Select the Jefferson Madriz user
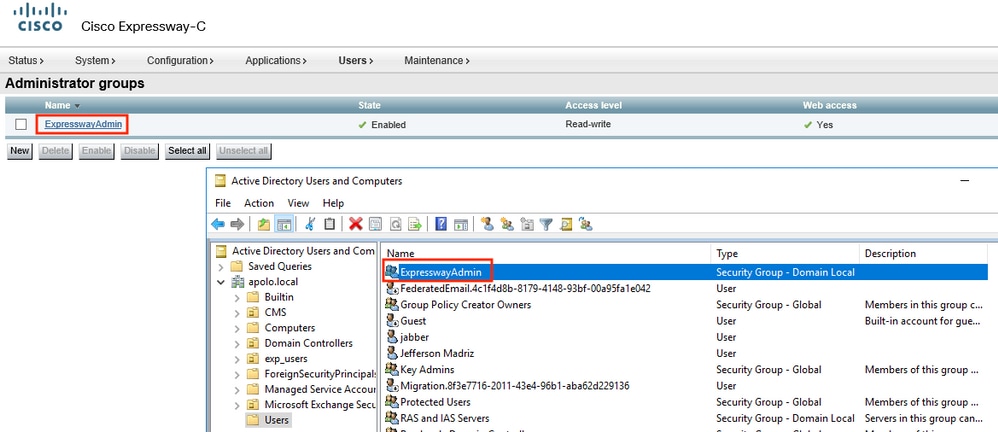The image size is (998, 432). pyautogui.click(x=437, y=353)
